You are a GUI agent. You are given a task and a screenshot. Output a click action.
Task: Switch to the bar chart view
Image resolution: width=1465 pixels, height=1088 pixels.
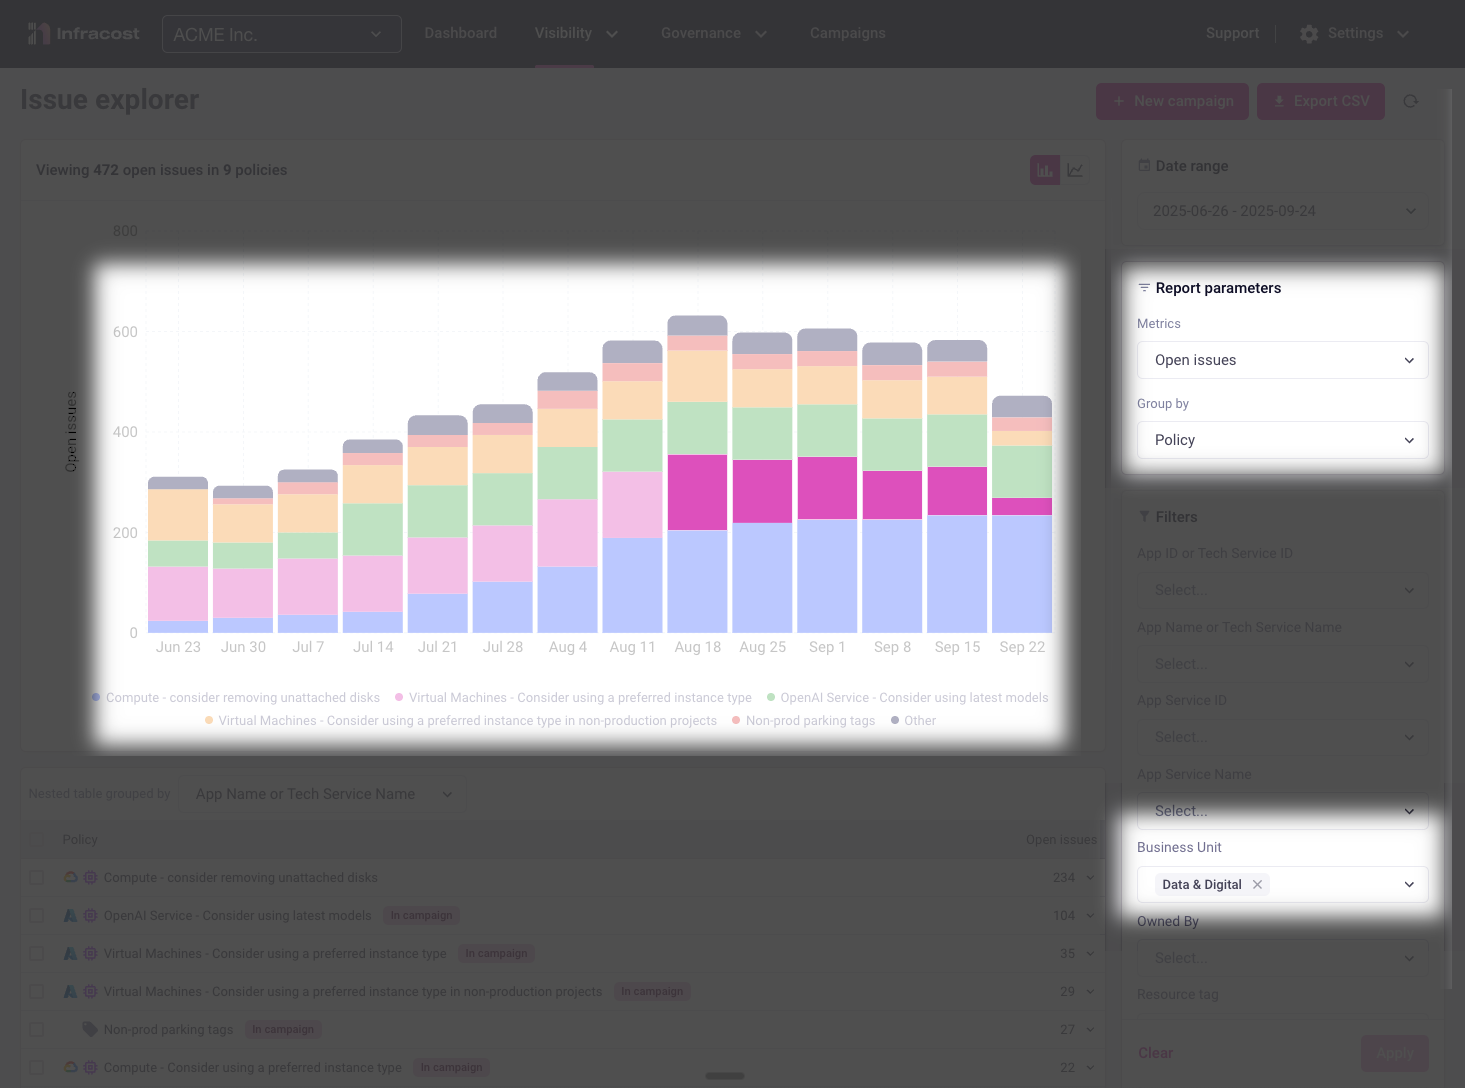[x=1045, y=170]
